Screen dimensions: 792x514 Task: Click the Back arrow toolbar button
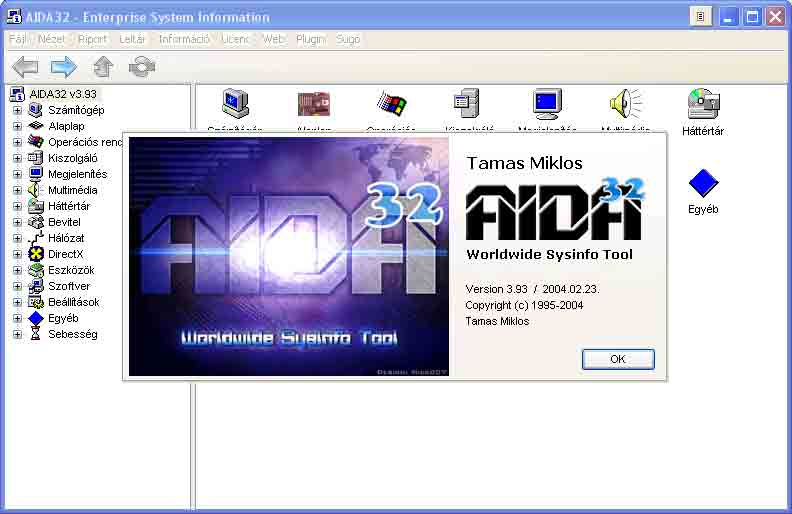coord(25,67)
